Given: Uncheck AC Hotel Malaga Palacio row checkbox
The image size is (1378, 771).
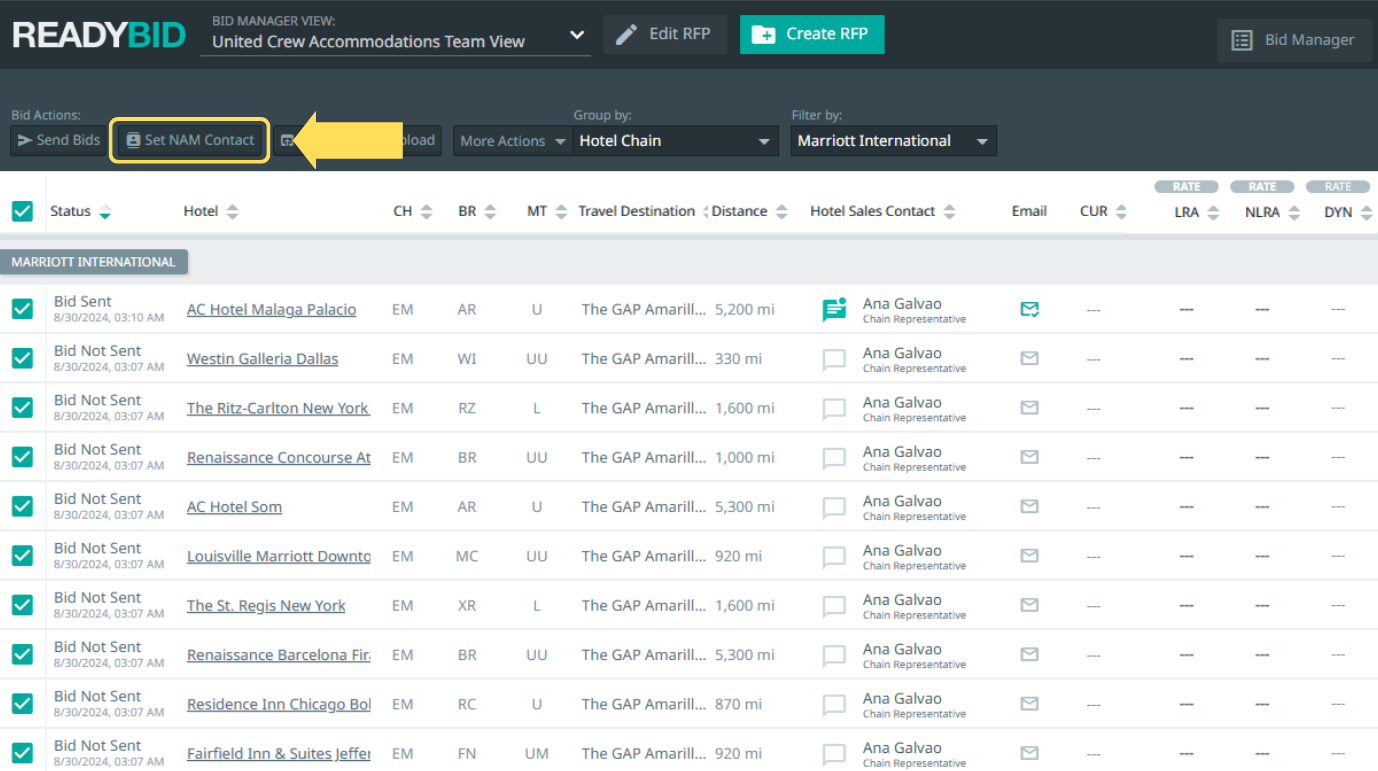Looking at the screenshot, I should [22, 309].
